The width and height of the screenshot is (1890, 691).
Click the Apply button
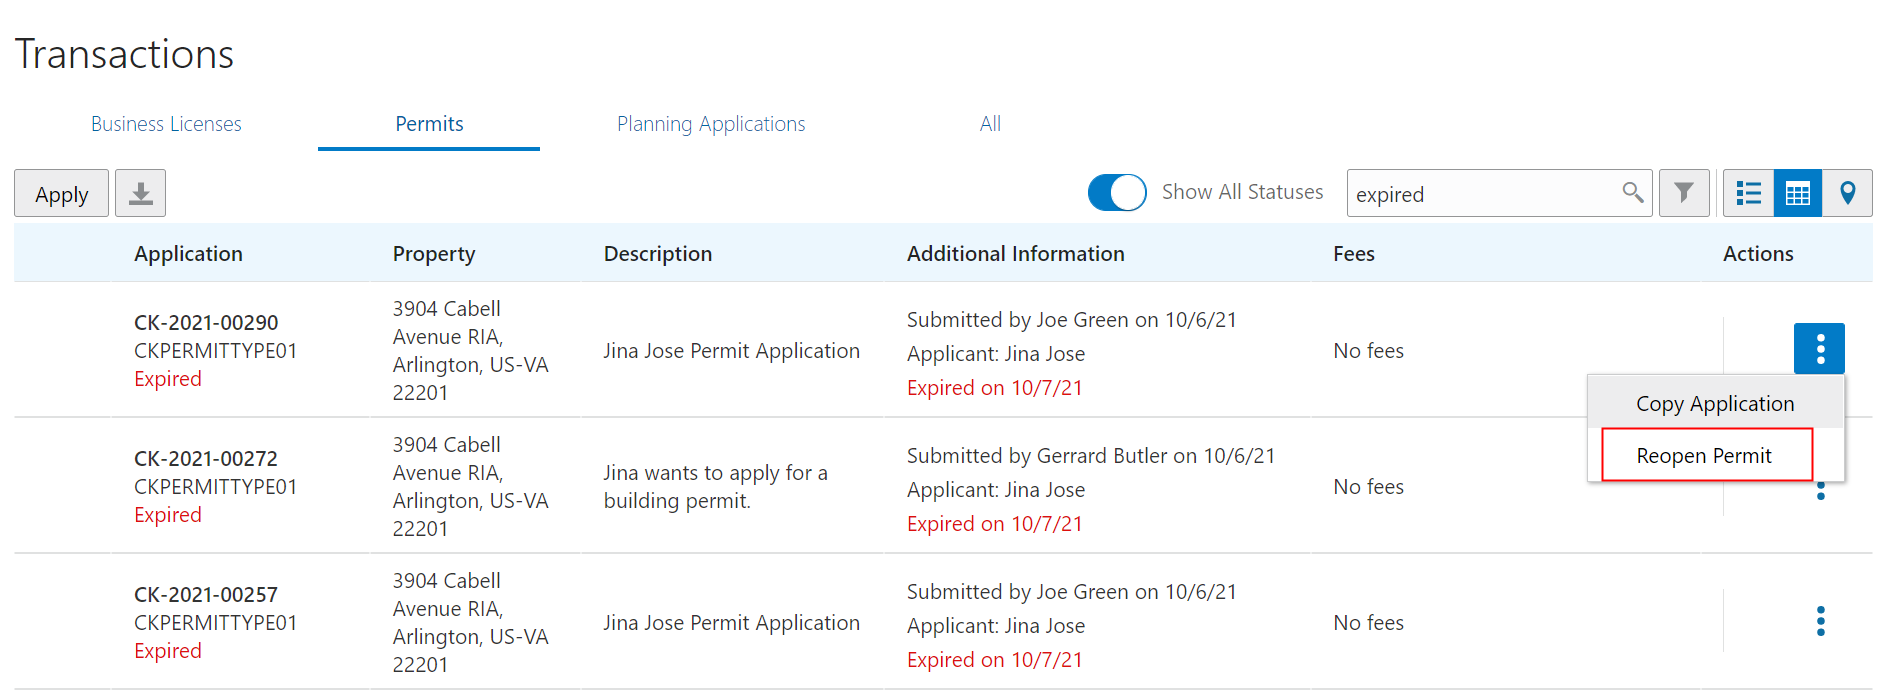click(x=62, y=194)
